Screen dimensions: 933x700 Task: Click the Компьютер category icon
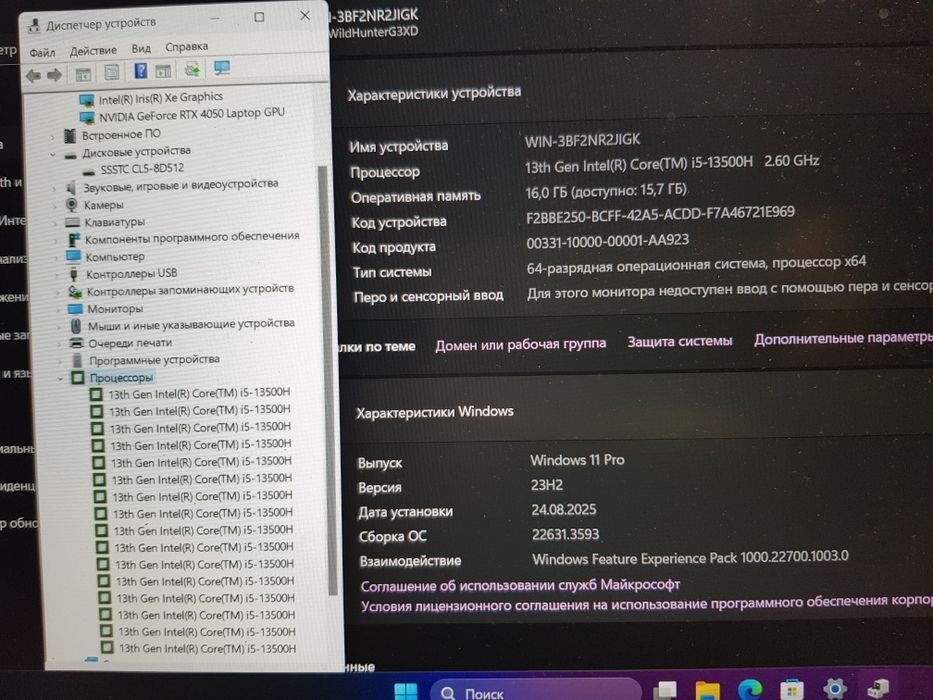[74, 257]
